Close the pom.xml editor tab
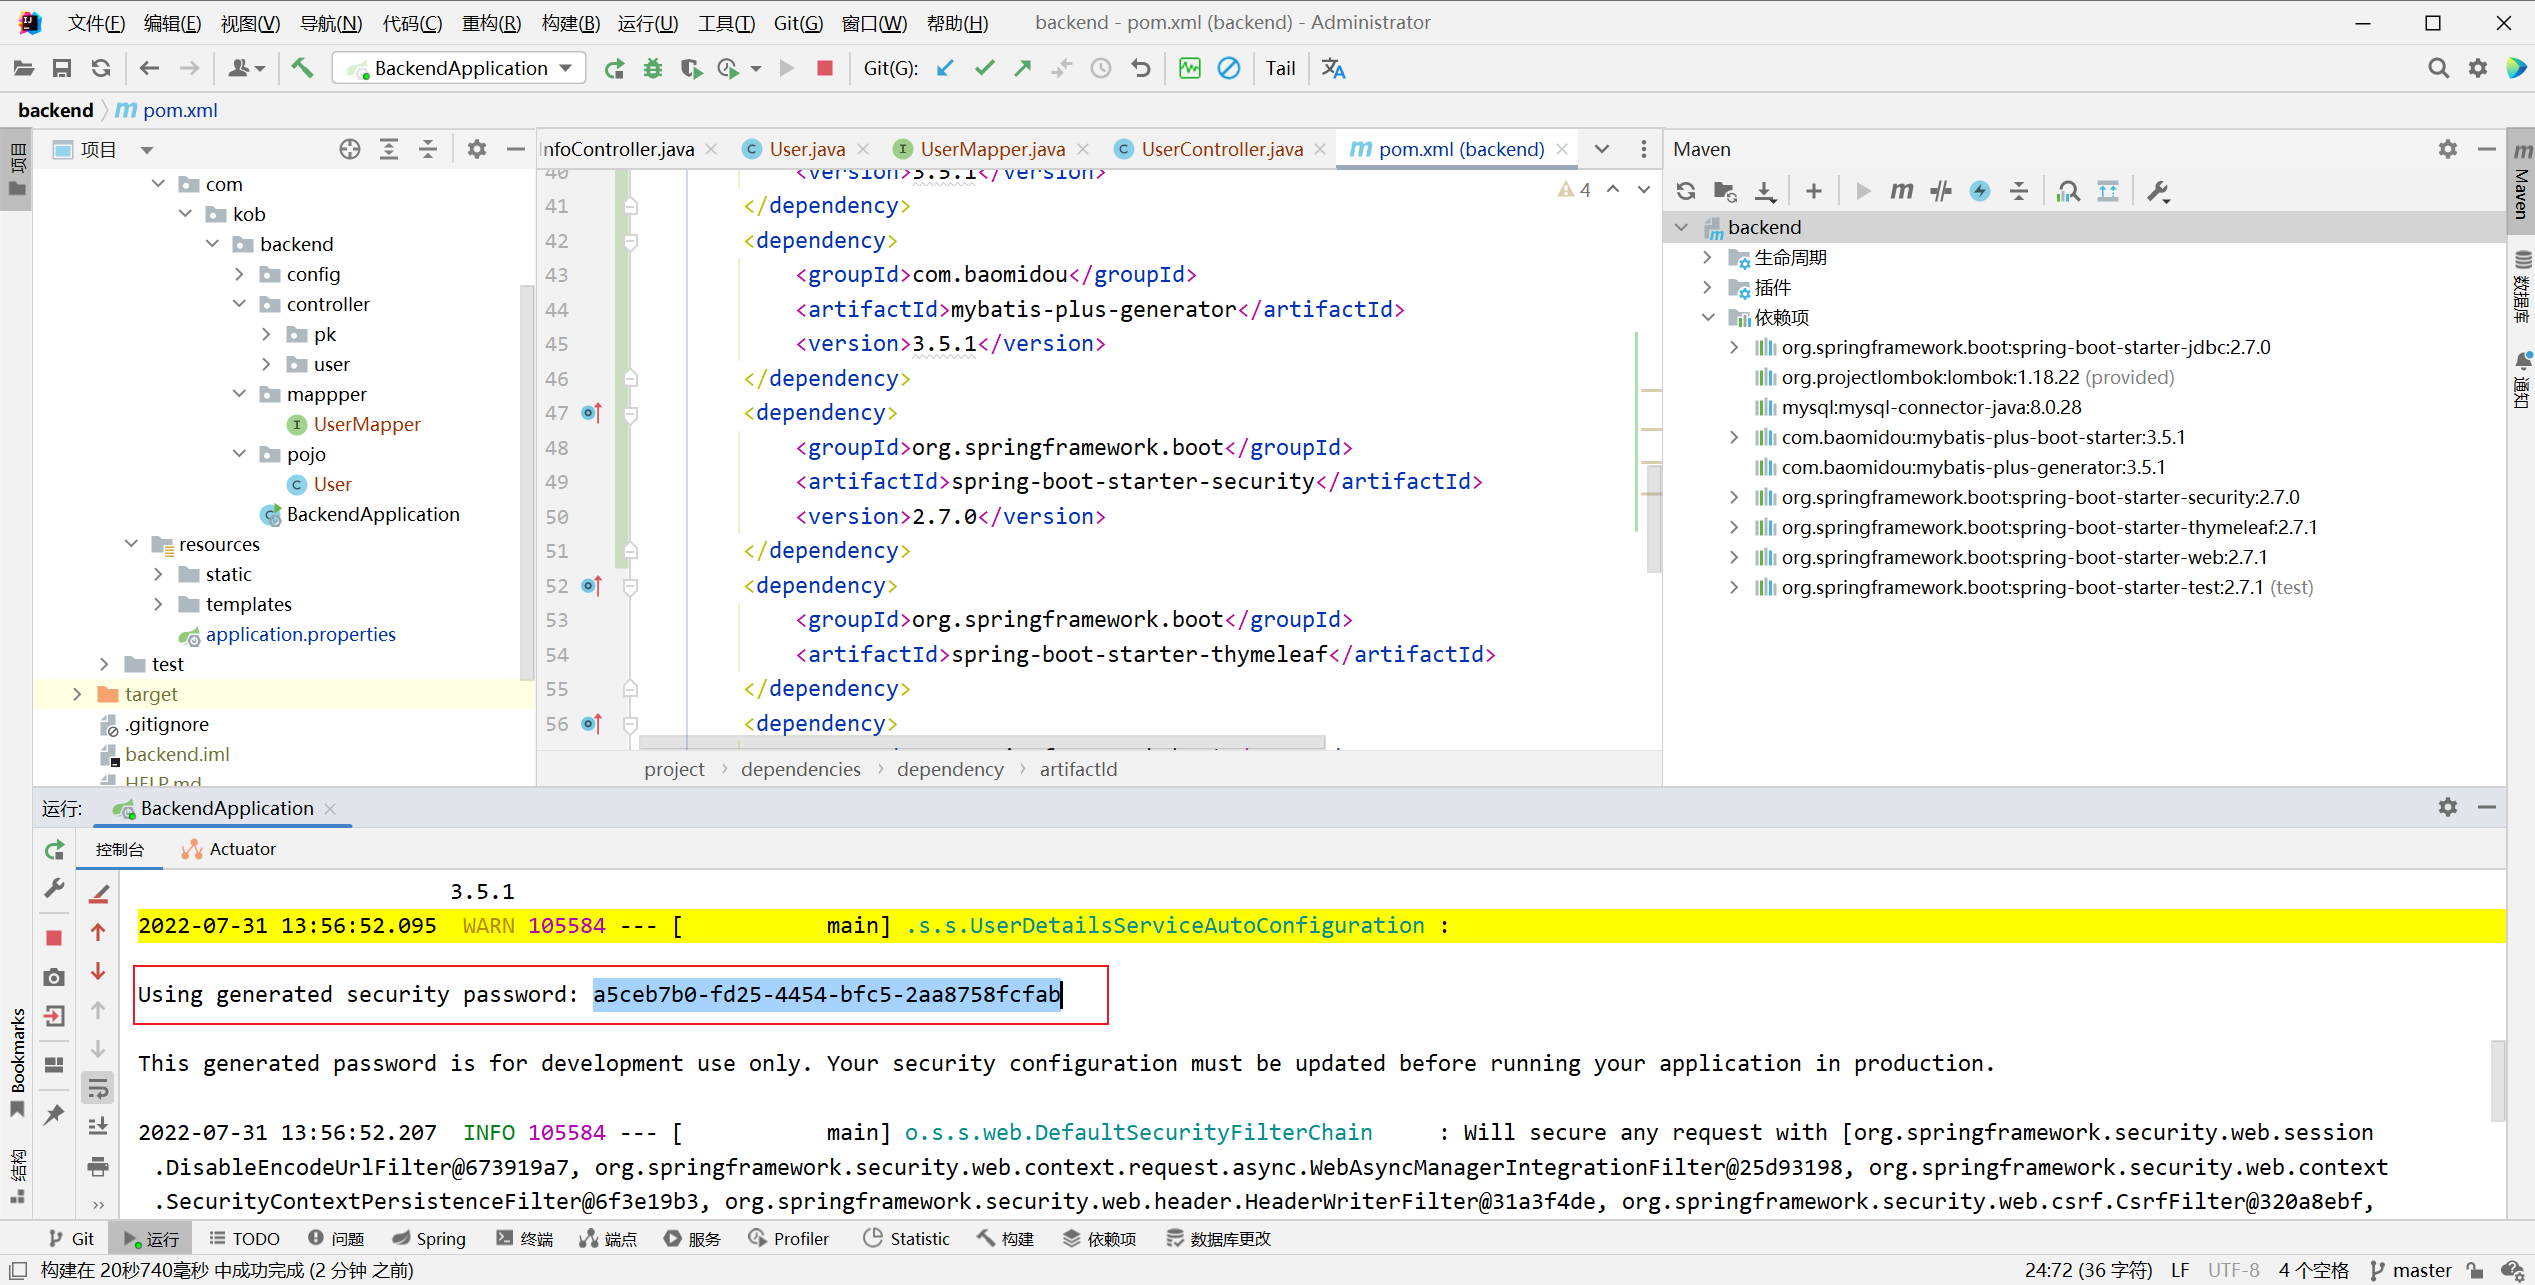Viewport: 2535px width, 1285px height. (x=1562, y=149)
